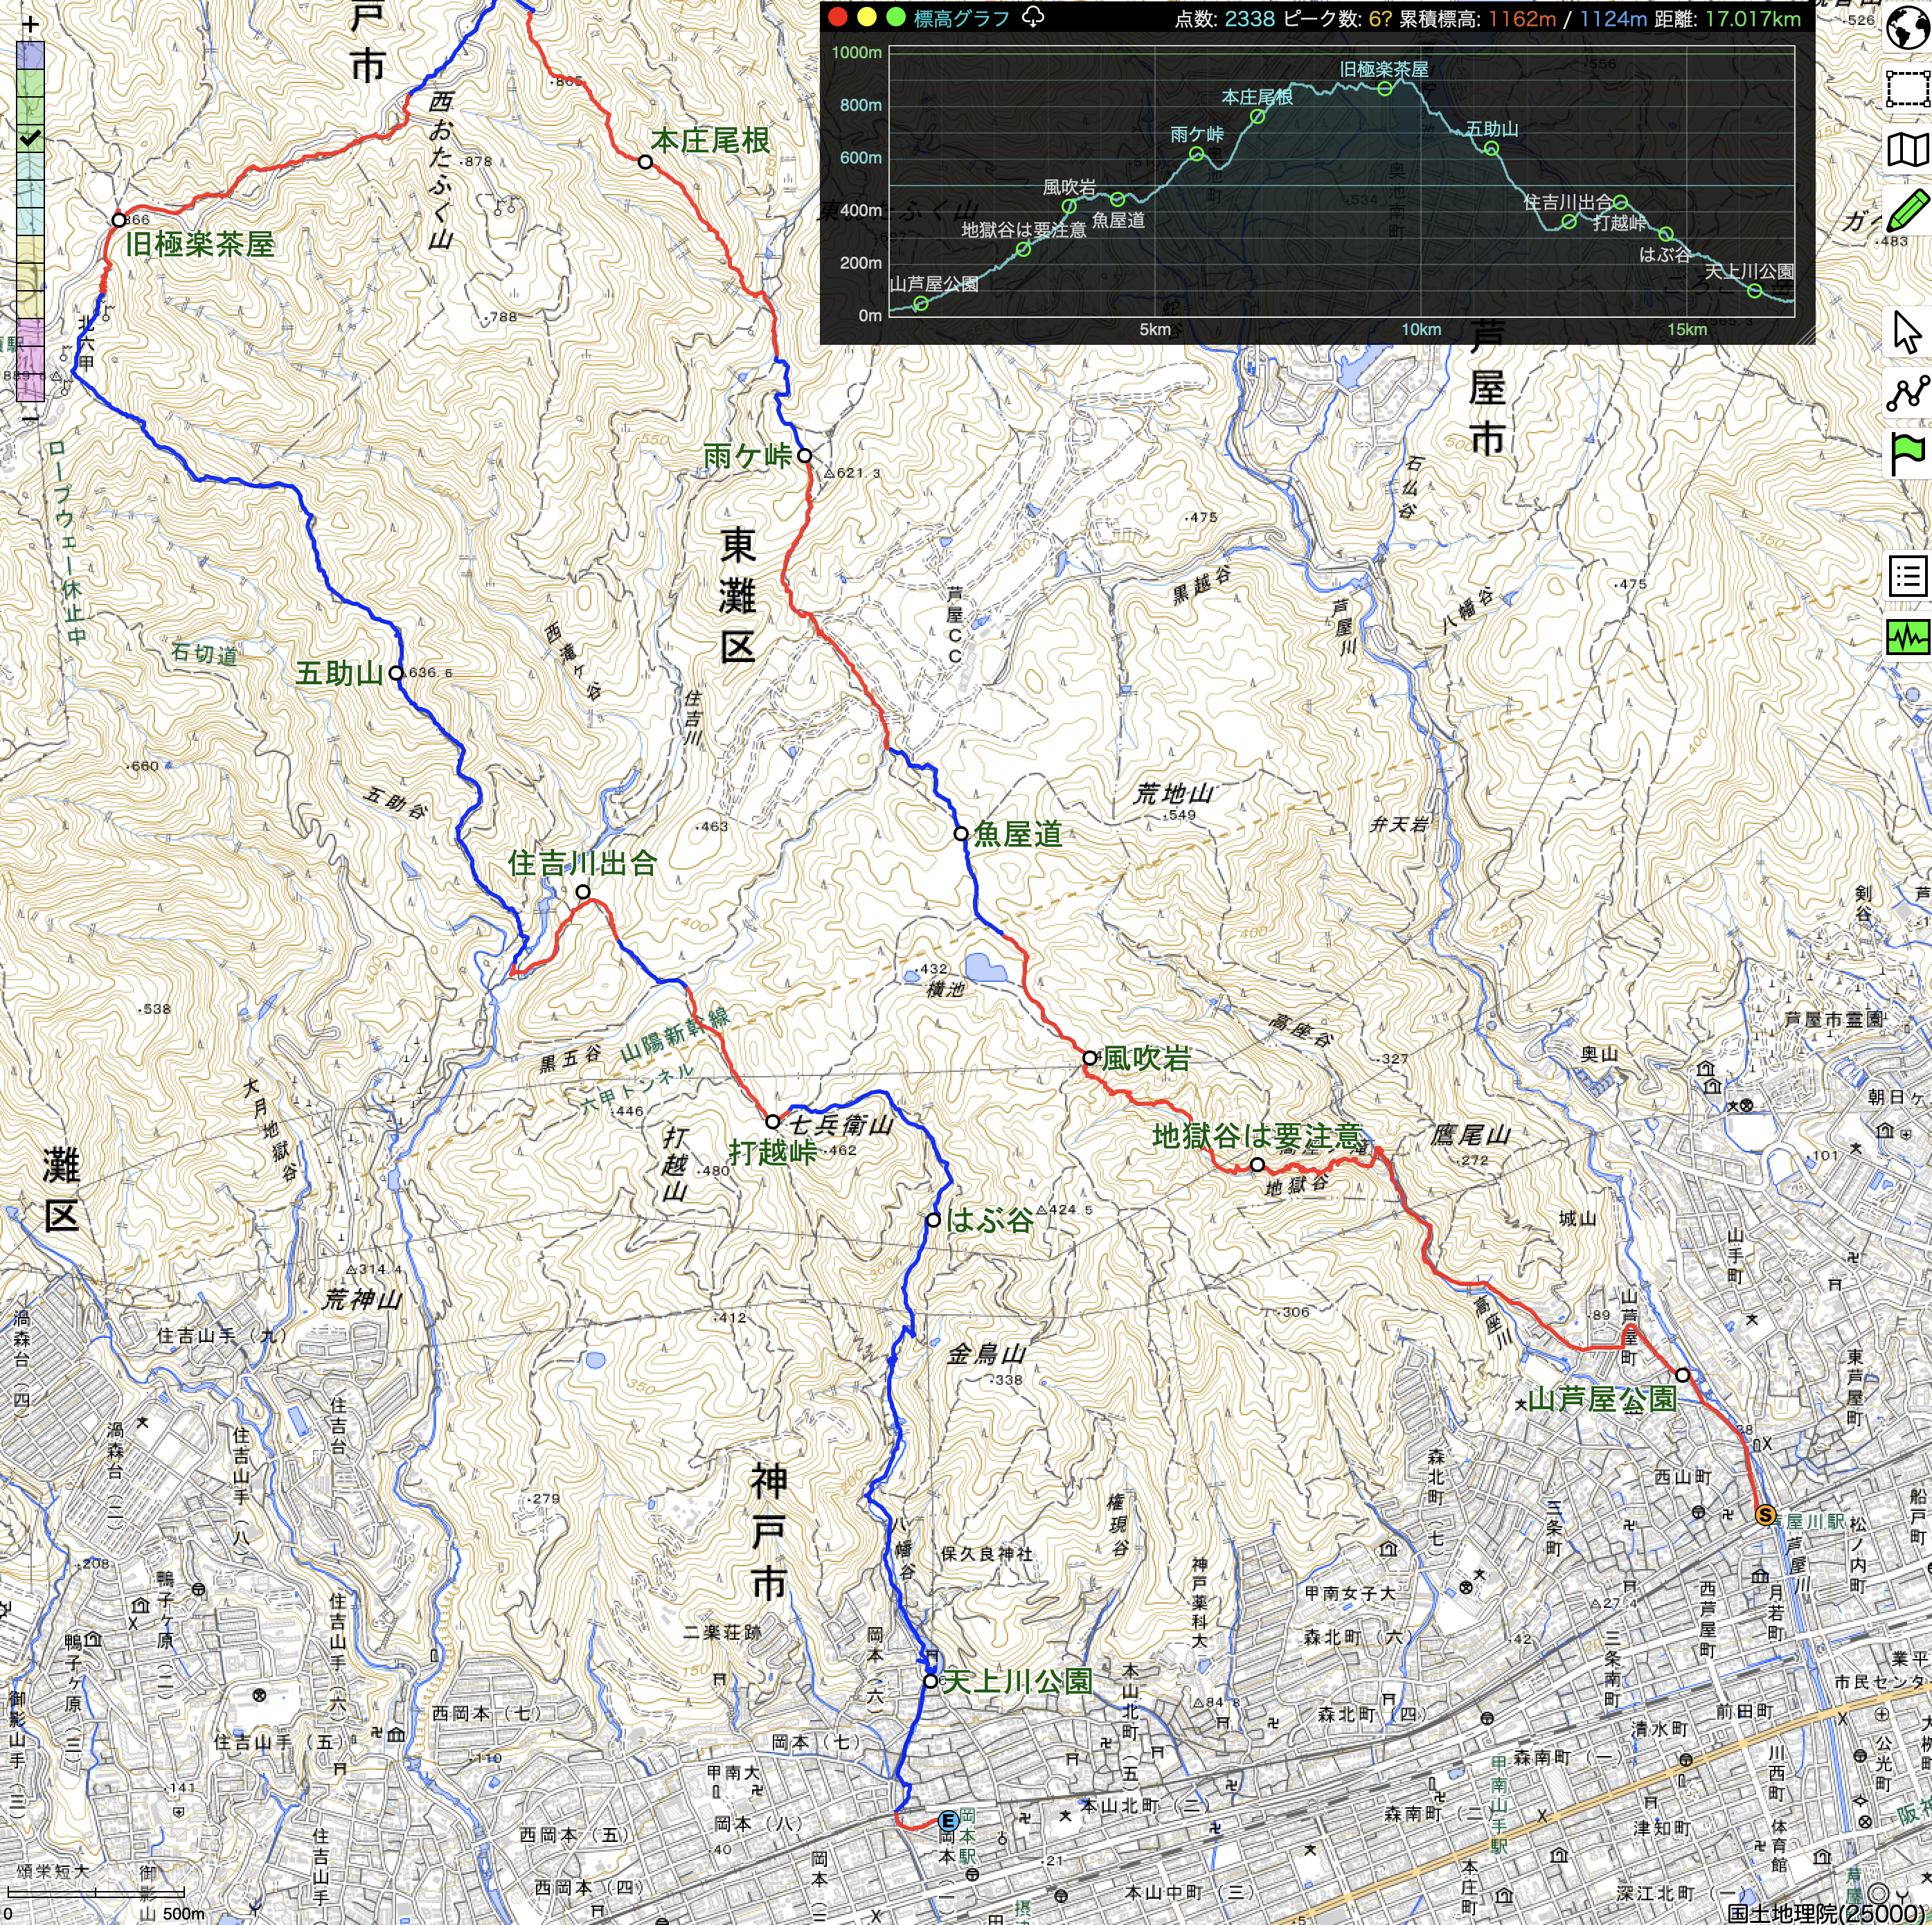Click 旧極楽茶屋 point on elevation graph
Image resolution: width=1932 pixels, height=1925 pixels.
click(x=1385, y=88)
